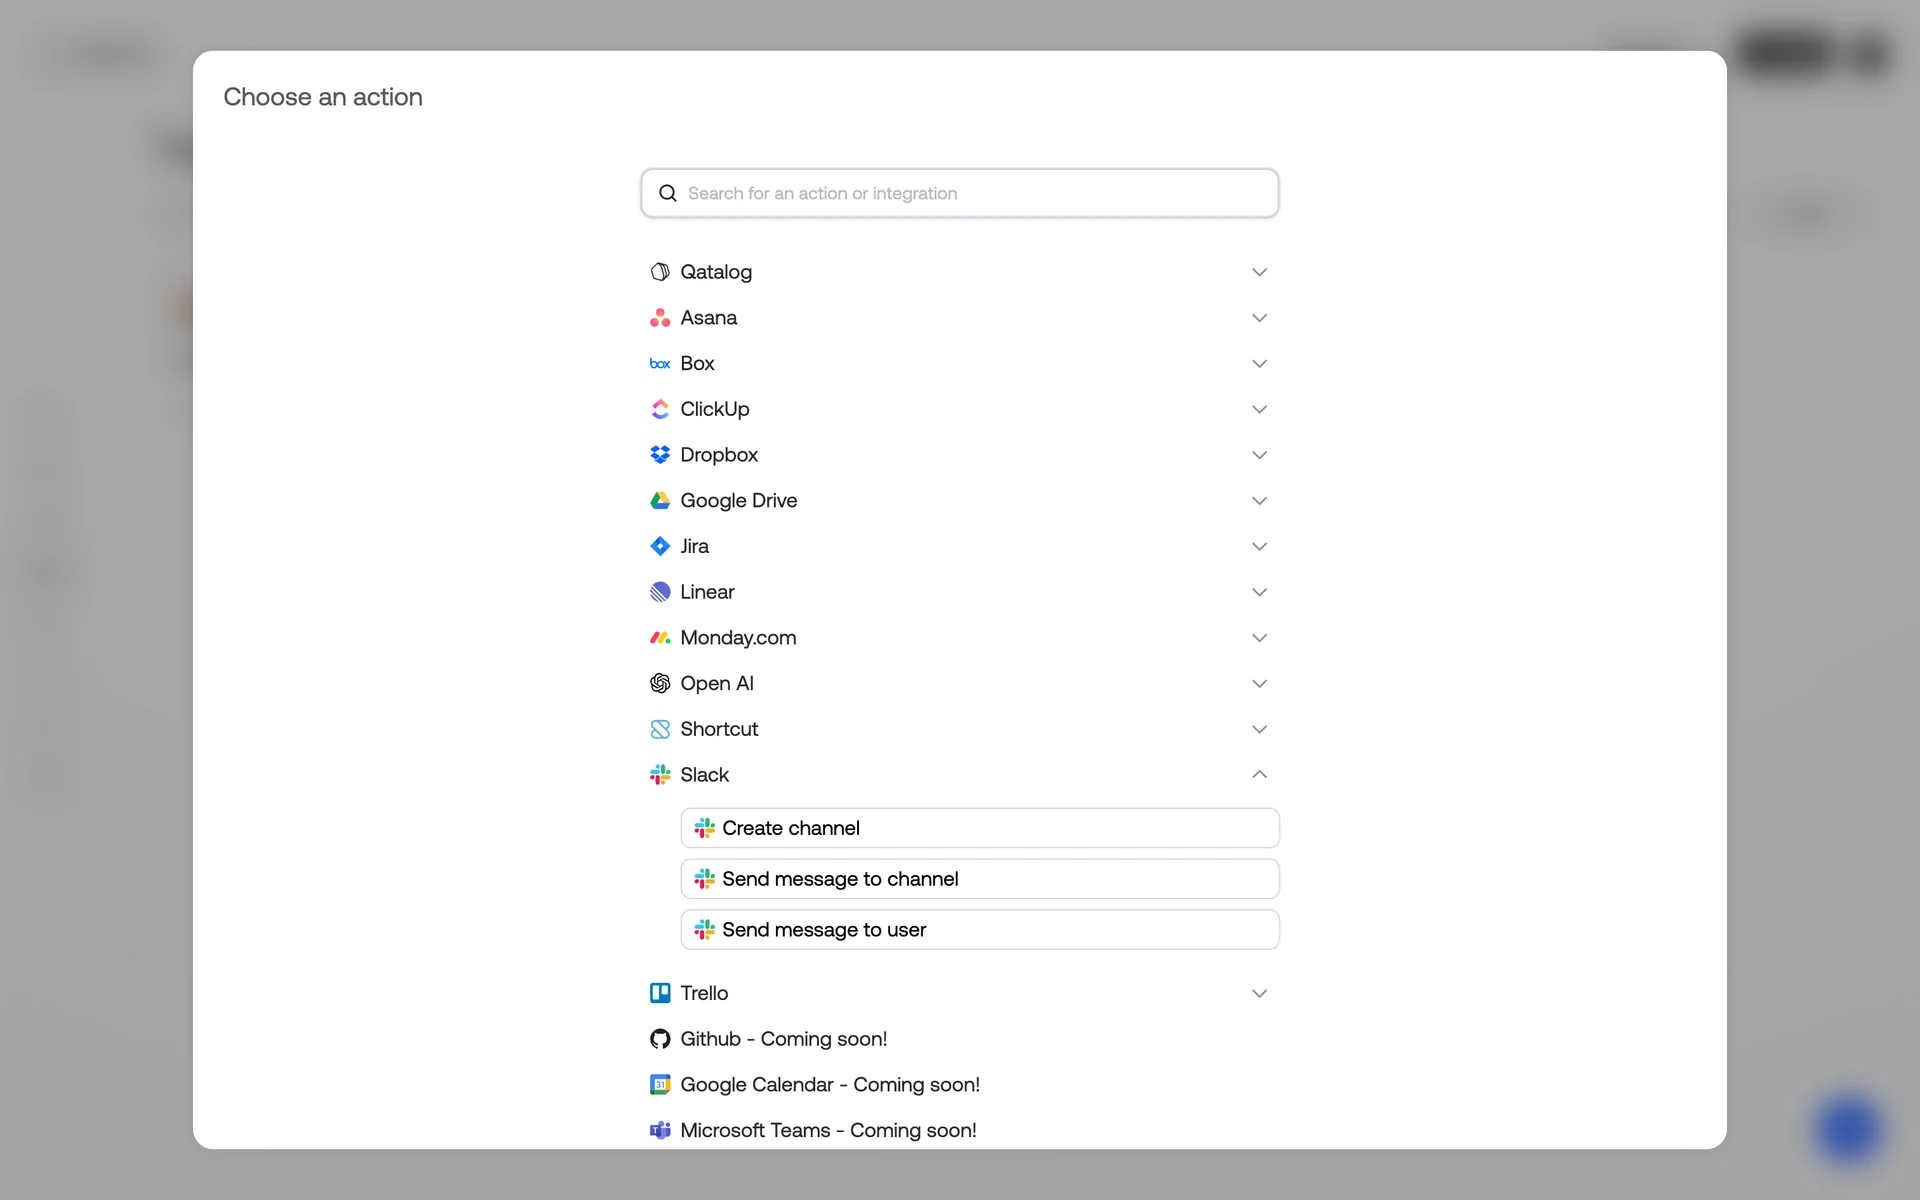The height and width of the screenshot is (1200, 1920).
Task: Focus the action search field
Action: [970, 193]
